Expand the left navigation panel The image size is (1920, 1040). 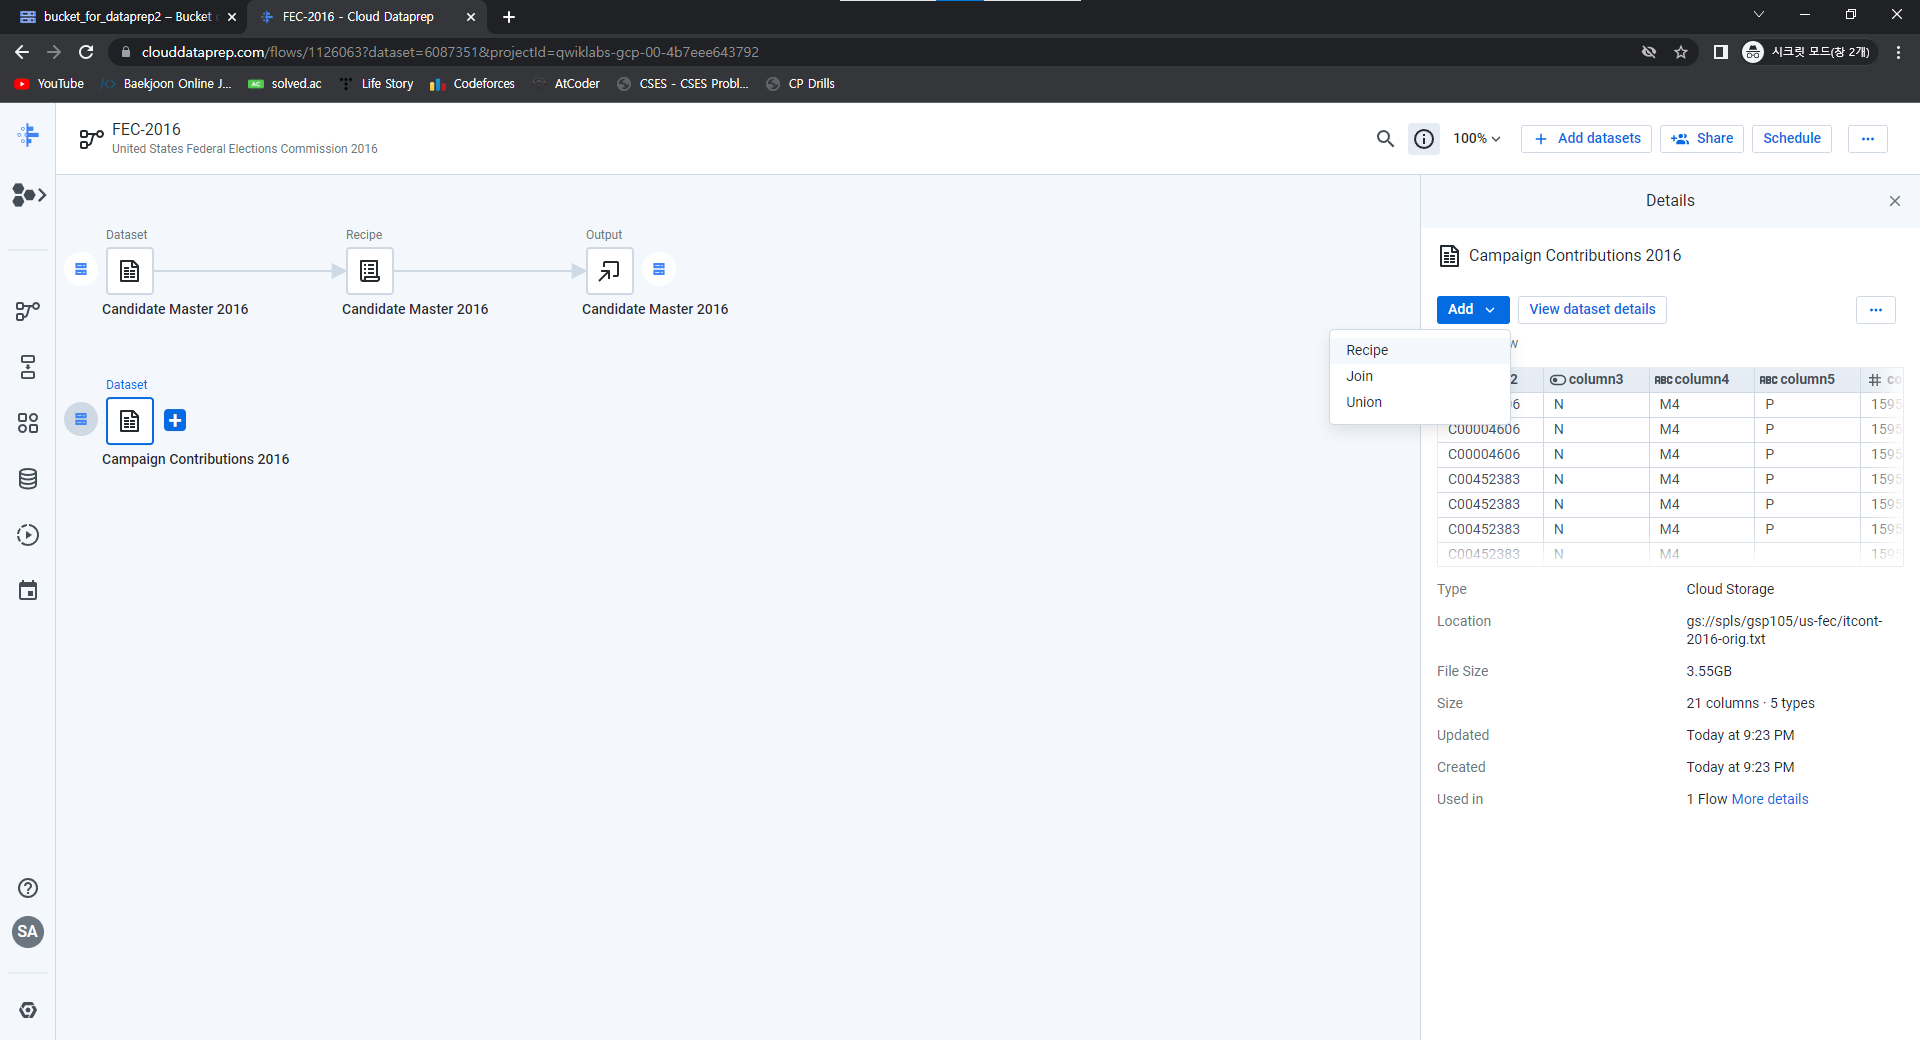pos(29,195)
